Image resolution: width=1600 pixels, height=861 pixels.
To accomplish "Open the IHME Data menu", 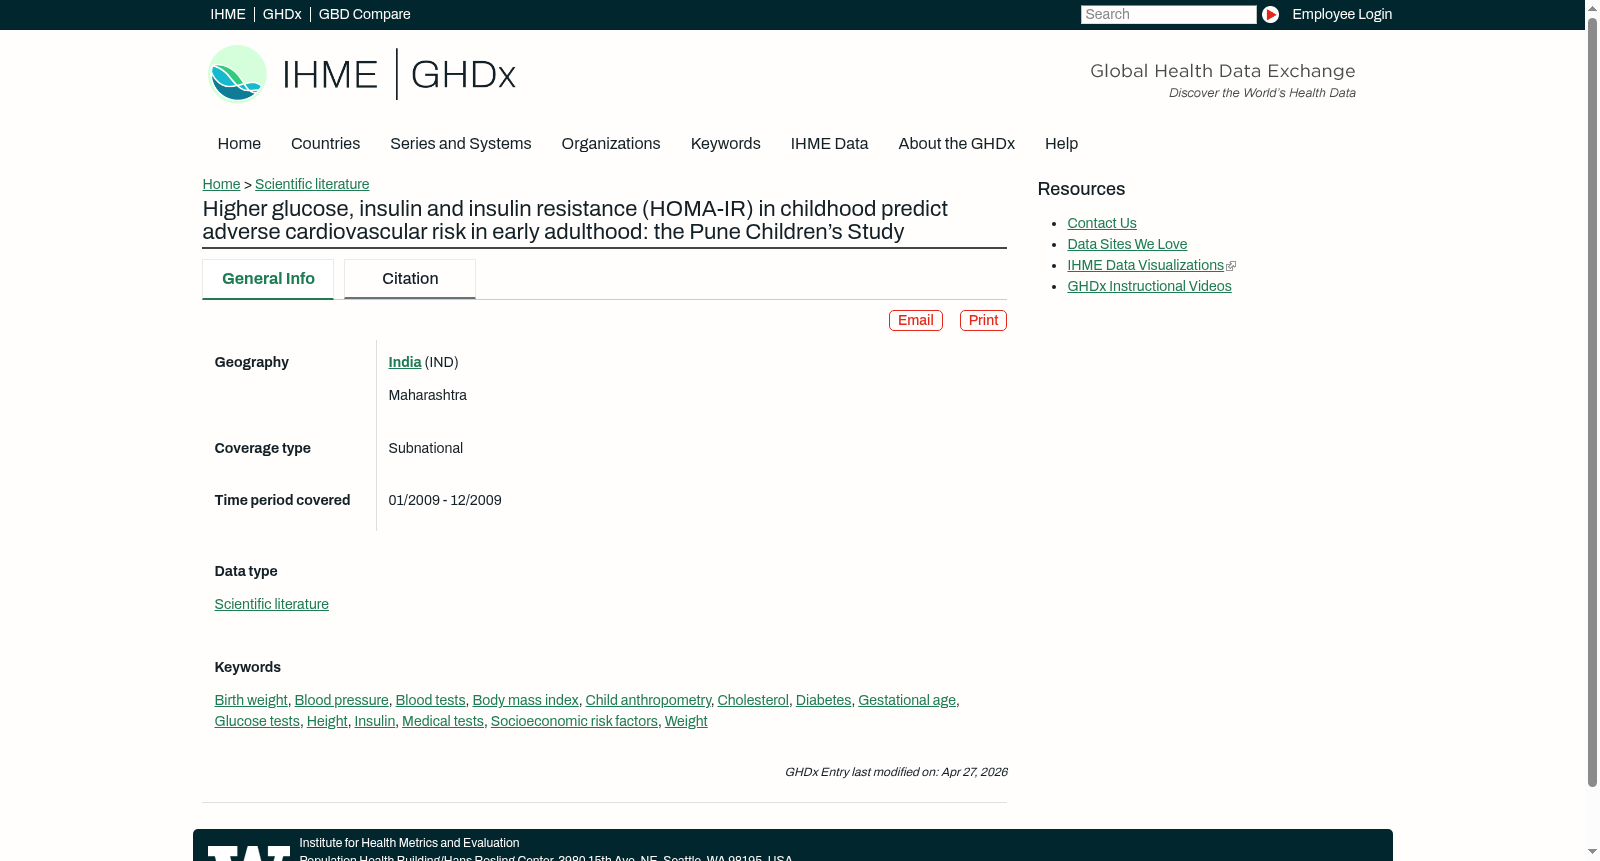I will click(829, 144).
